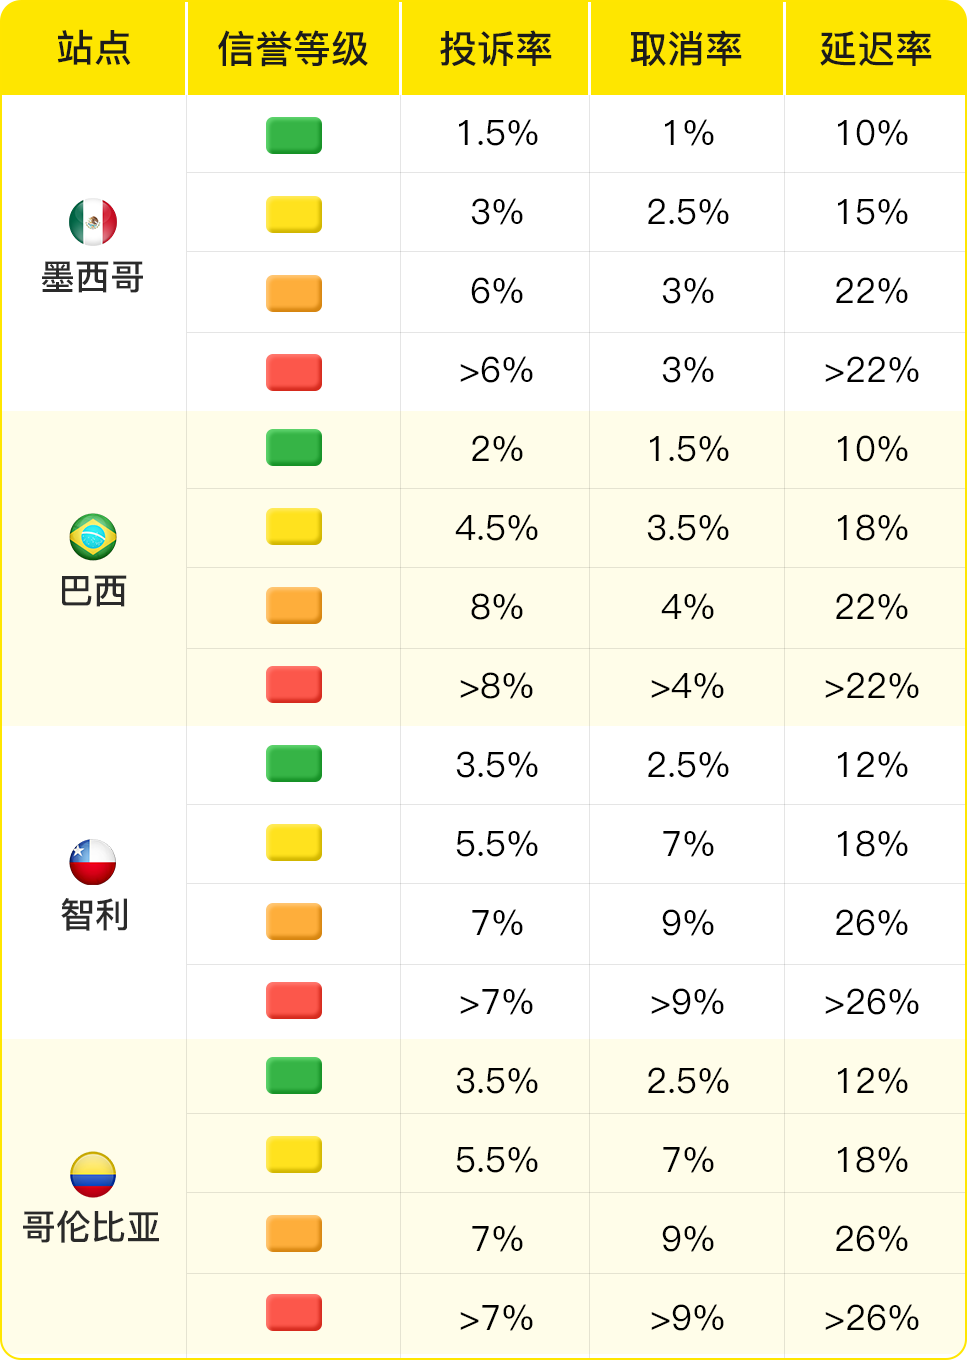Image resolution: width=968 pixels, height=1366 pixels.
Task: Select Mexico's green reputation level swatch
Action: (294, 135)
